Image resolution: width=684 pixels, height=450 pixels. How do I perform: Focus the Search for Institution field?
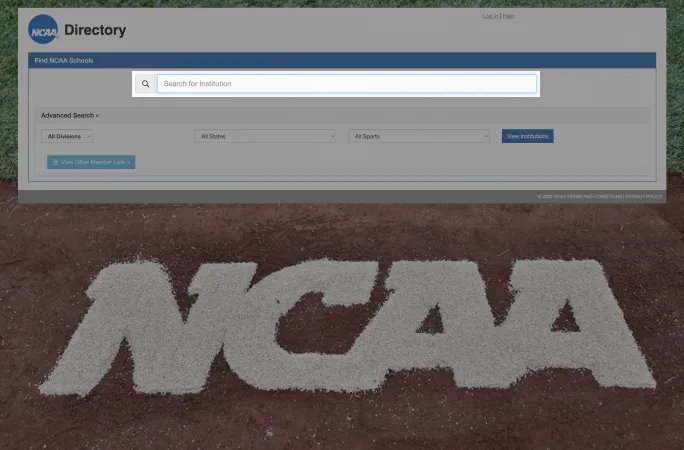pos(347,84)
